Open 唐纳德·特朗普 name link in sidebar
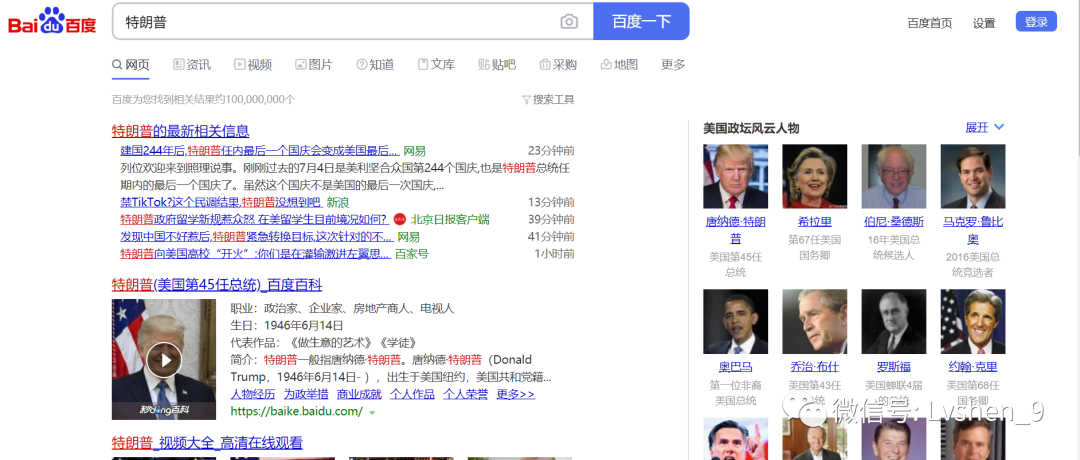 point(736,231)
